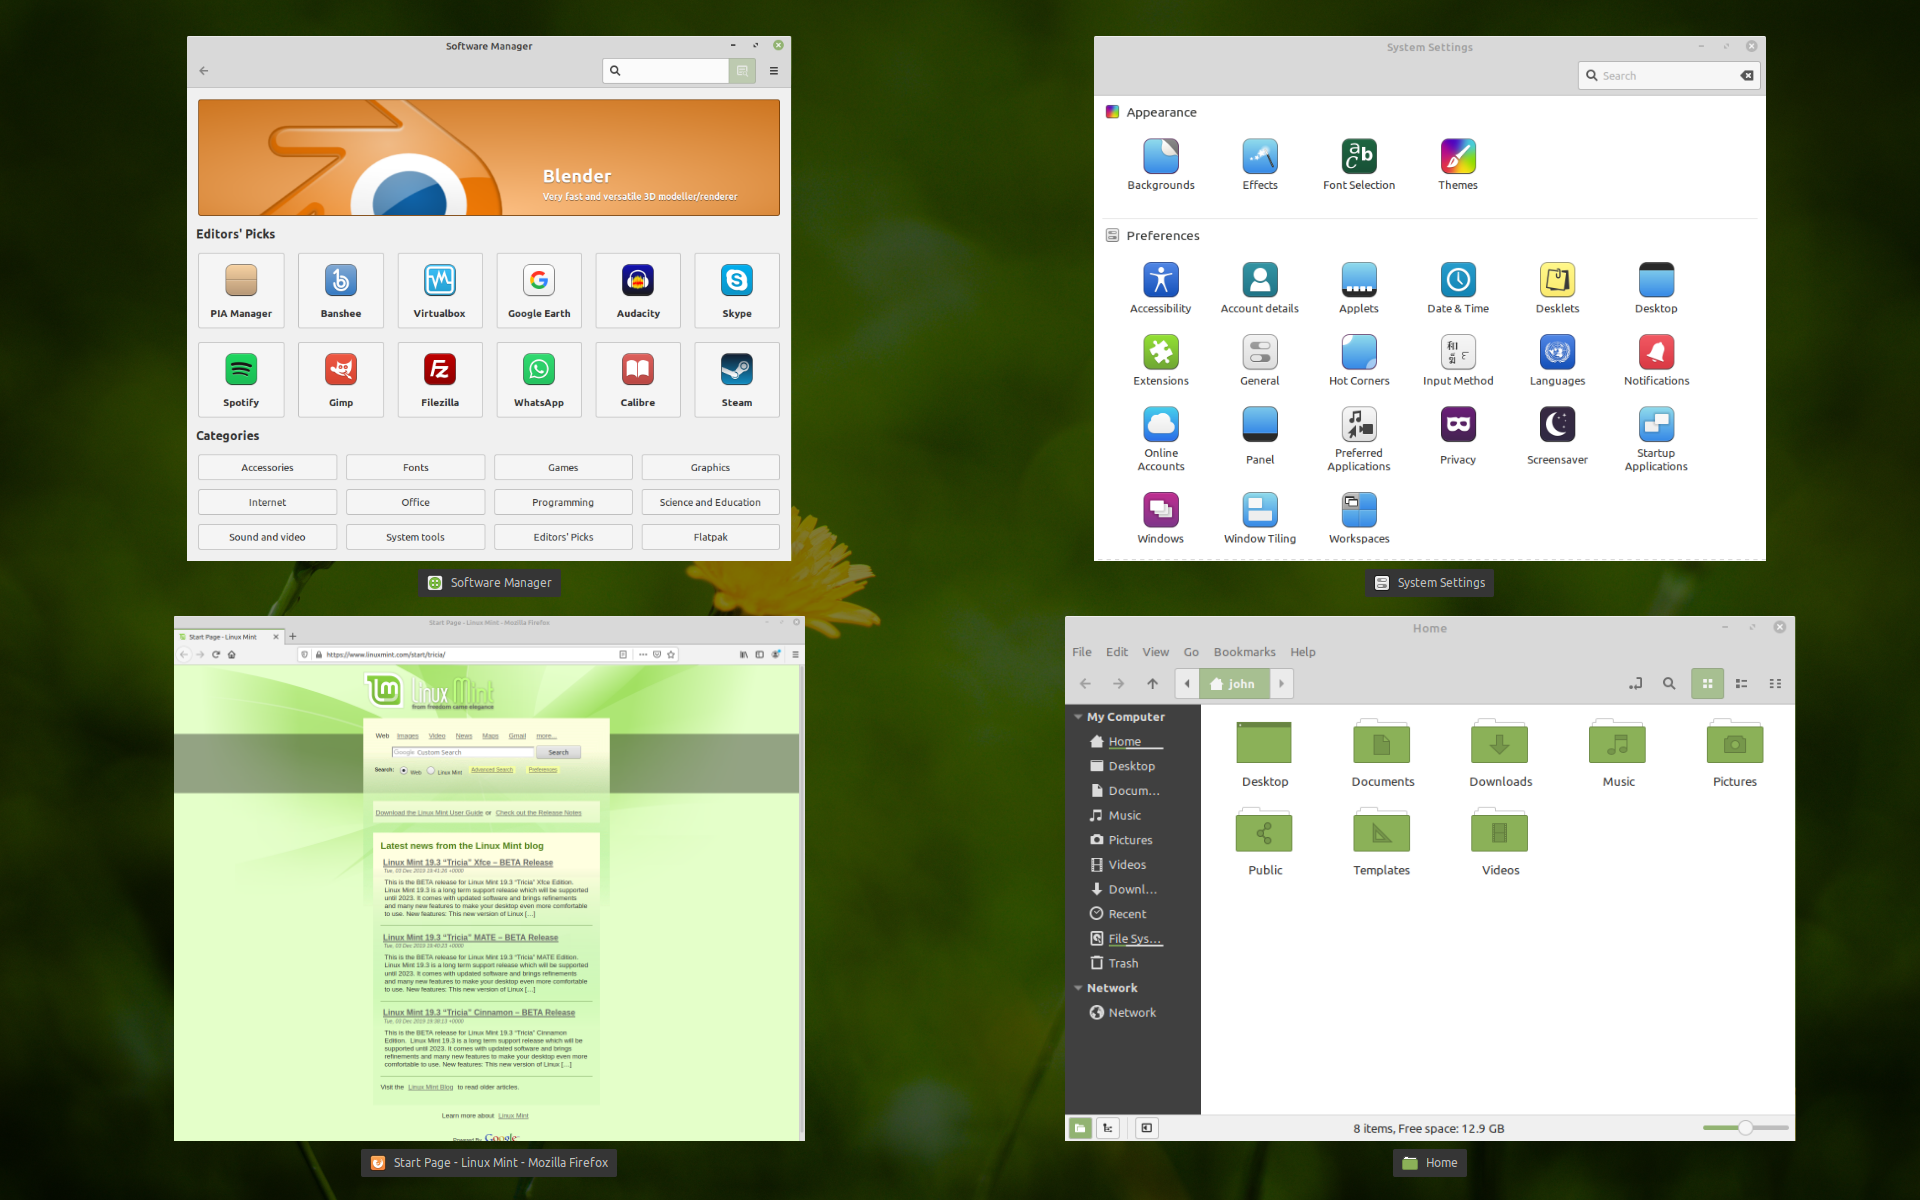Open the Steam entry in Editors' Picks

coord(736,380)
